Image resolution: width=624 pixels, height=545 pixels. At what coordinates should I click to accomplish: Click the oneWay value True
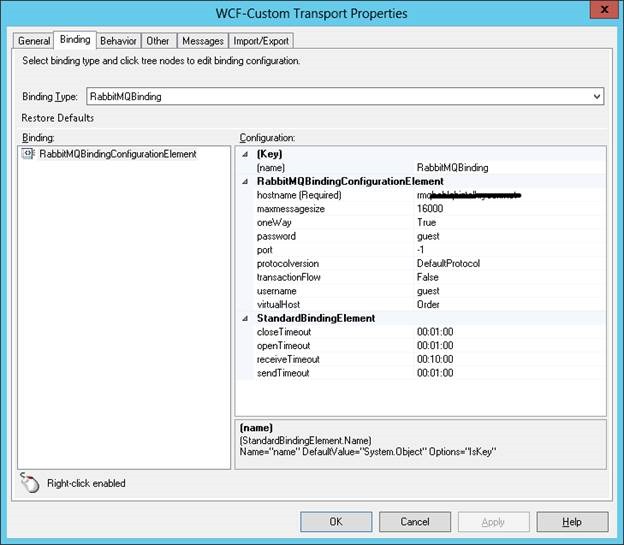[426, 223]
